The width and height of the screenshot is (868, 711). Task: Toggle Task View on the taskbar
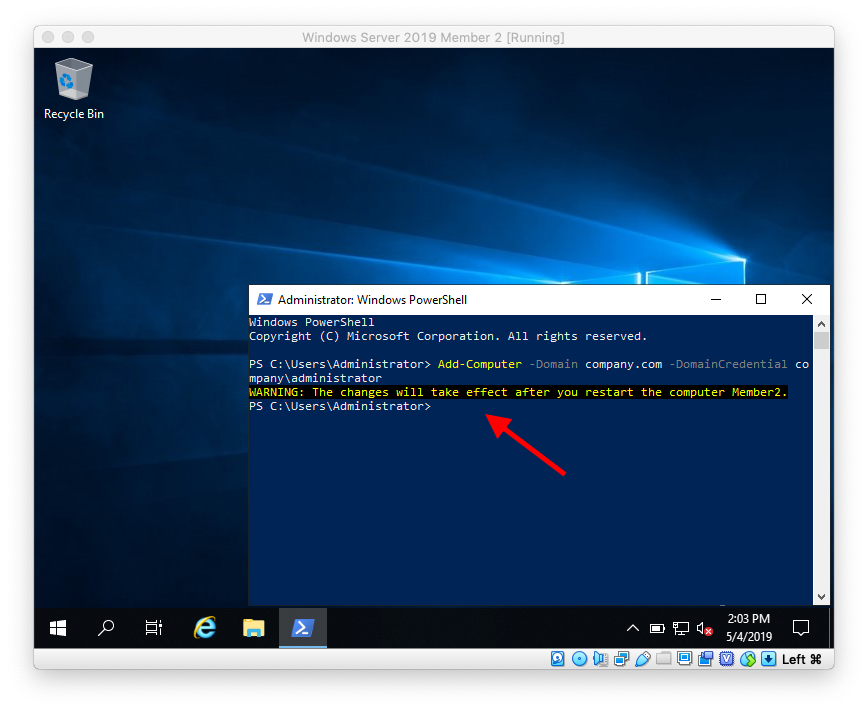[x=153, y=628]
